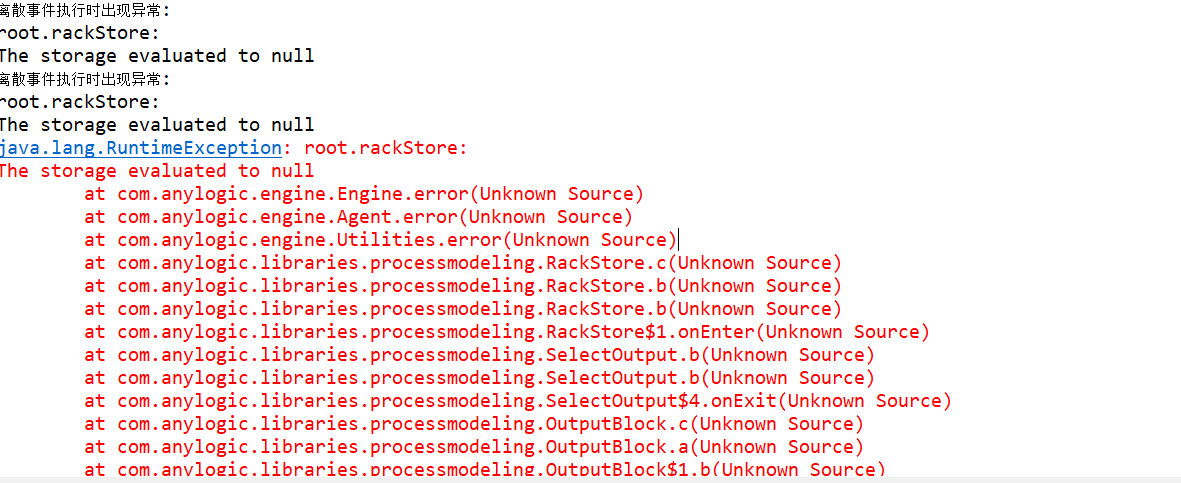Click the second SelectOutput.b stack line
The height and width of the screenshot is (483, 1181).
coord(479,378)
